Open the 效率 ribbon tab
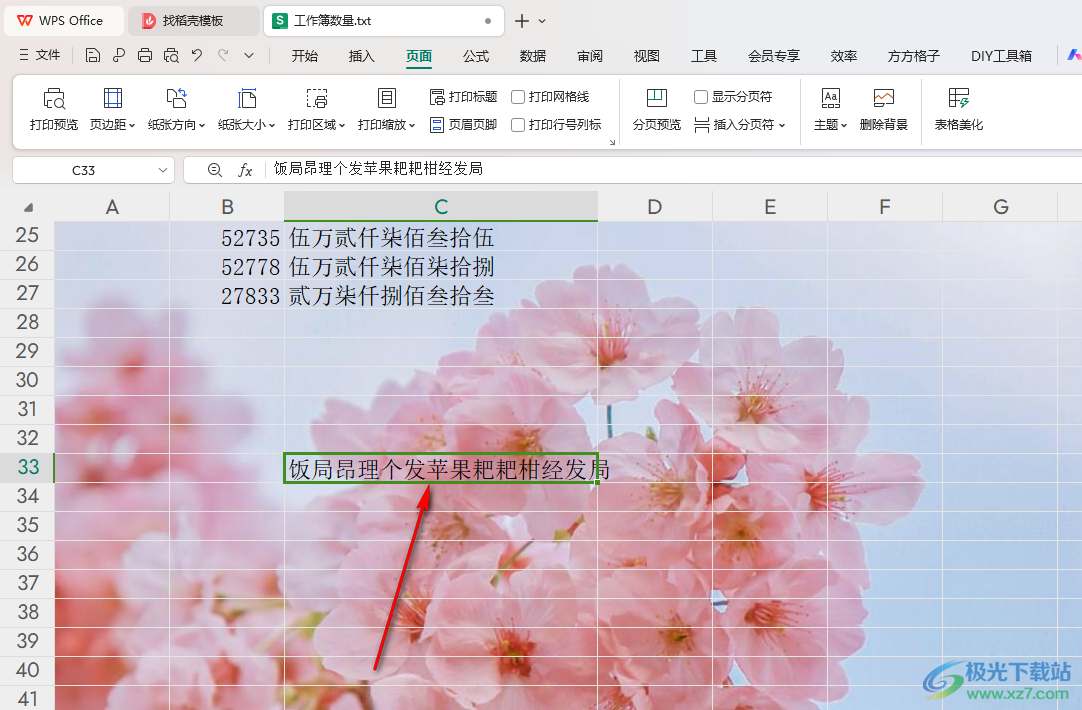The image size is (1082, 710). [844, 56]
